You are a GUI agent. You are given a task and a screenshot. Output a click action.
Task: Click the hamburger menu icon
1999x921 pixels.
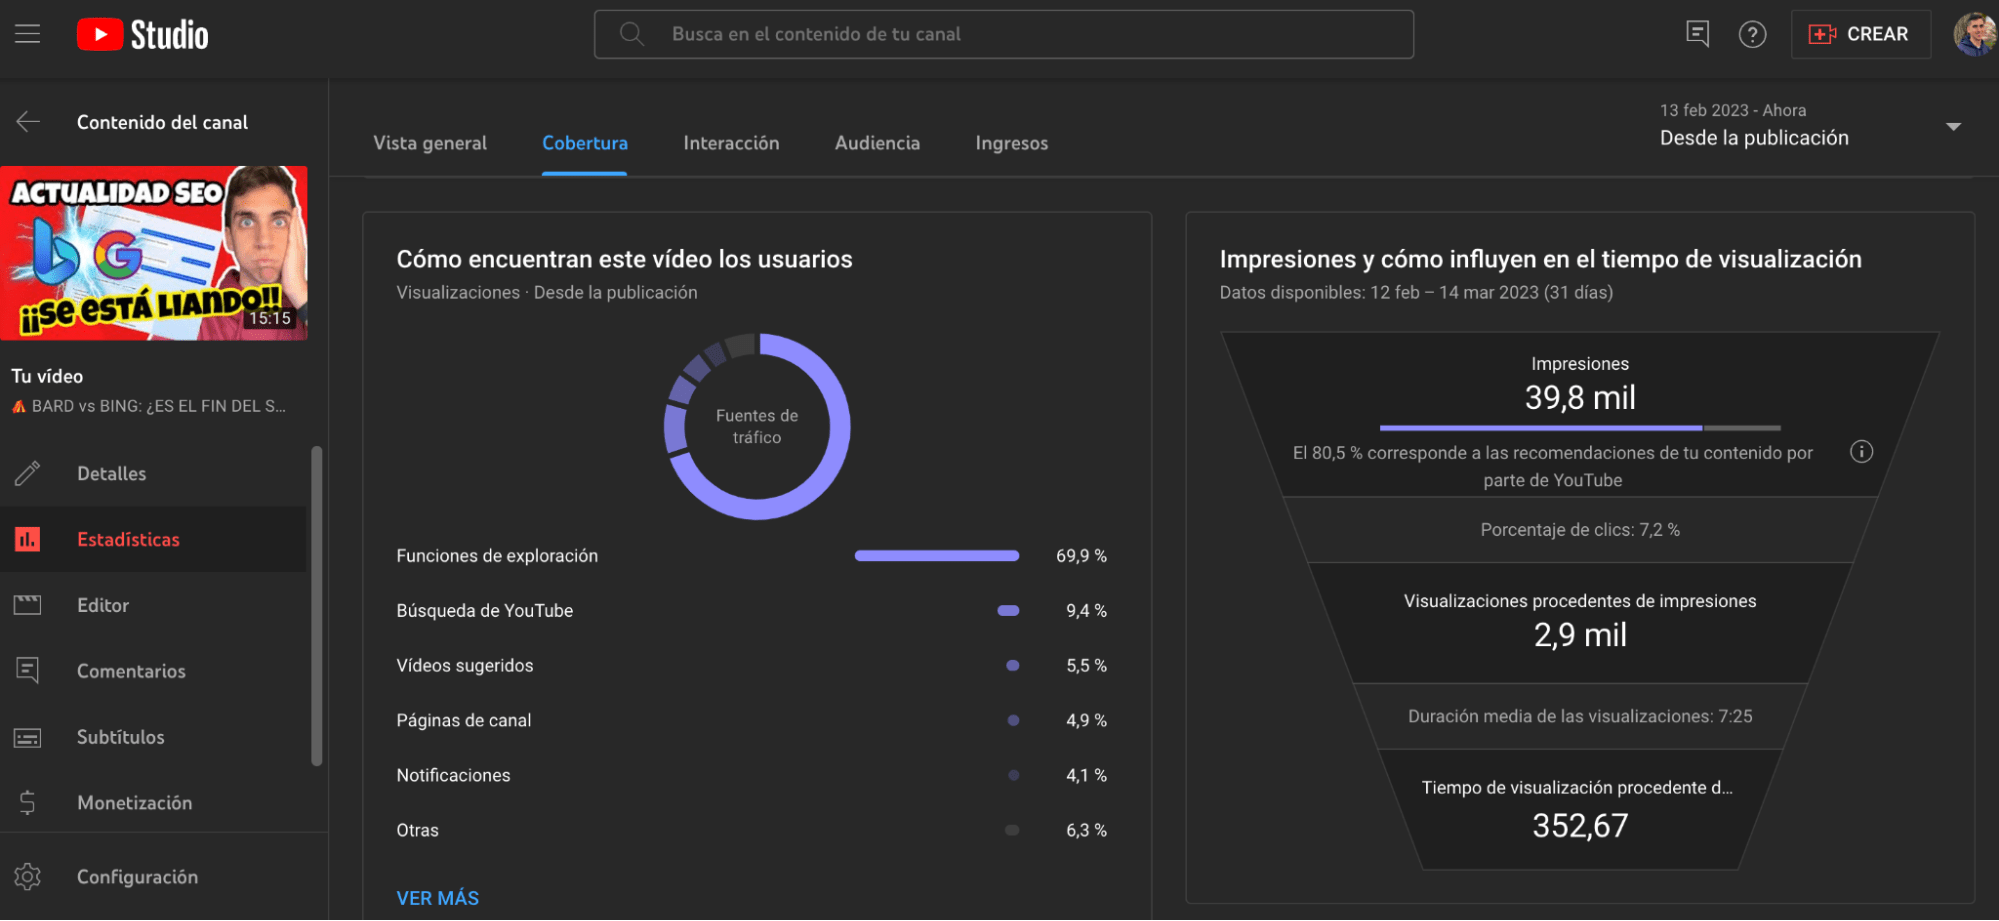(x=27, y=33)
